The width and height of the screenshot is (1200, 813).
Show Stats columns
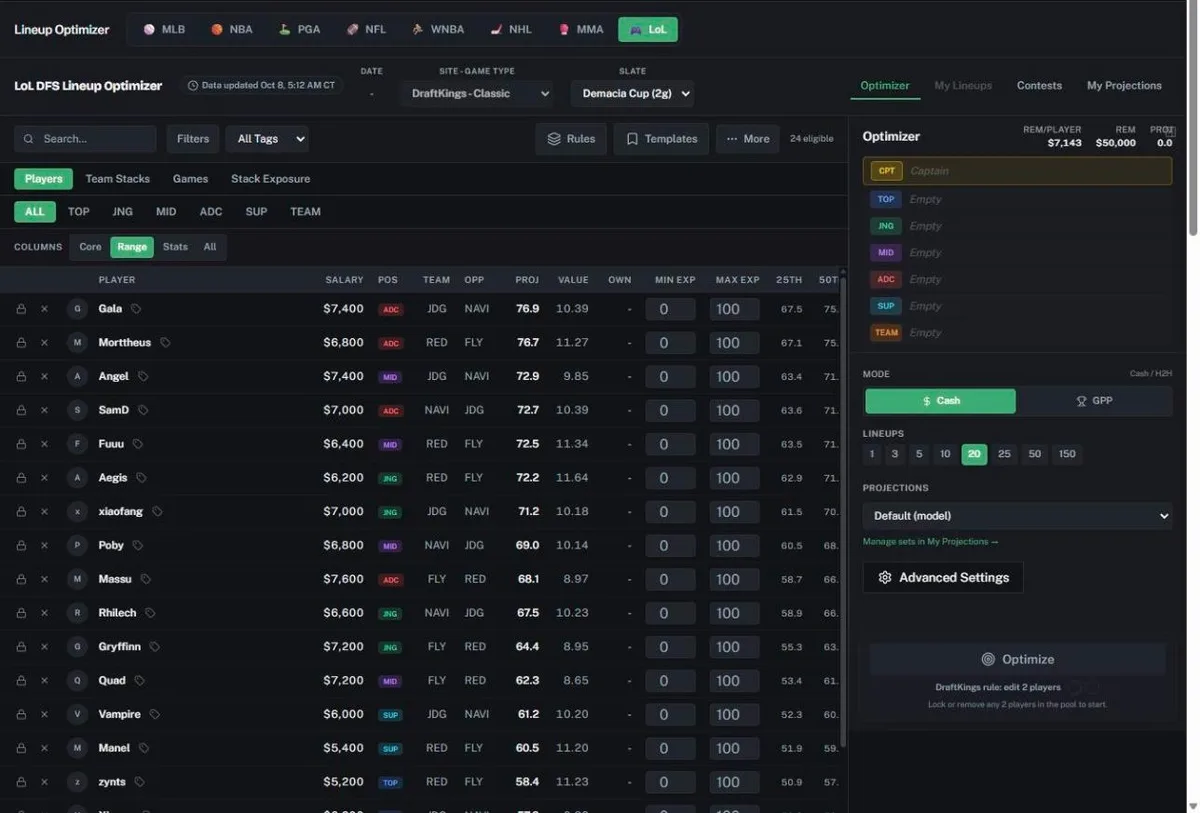175,247
